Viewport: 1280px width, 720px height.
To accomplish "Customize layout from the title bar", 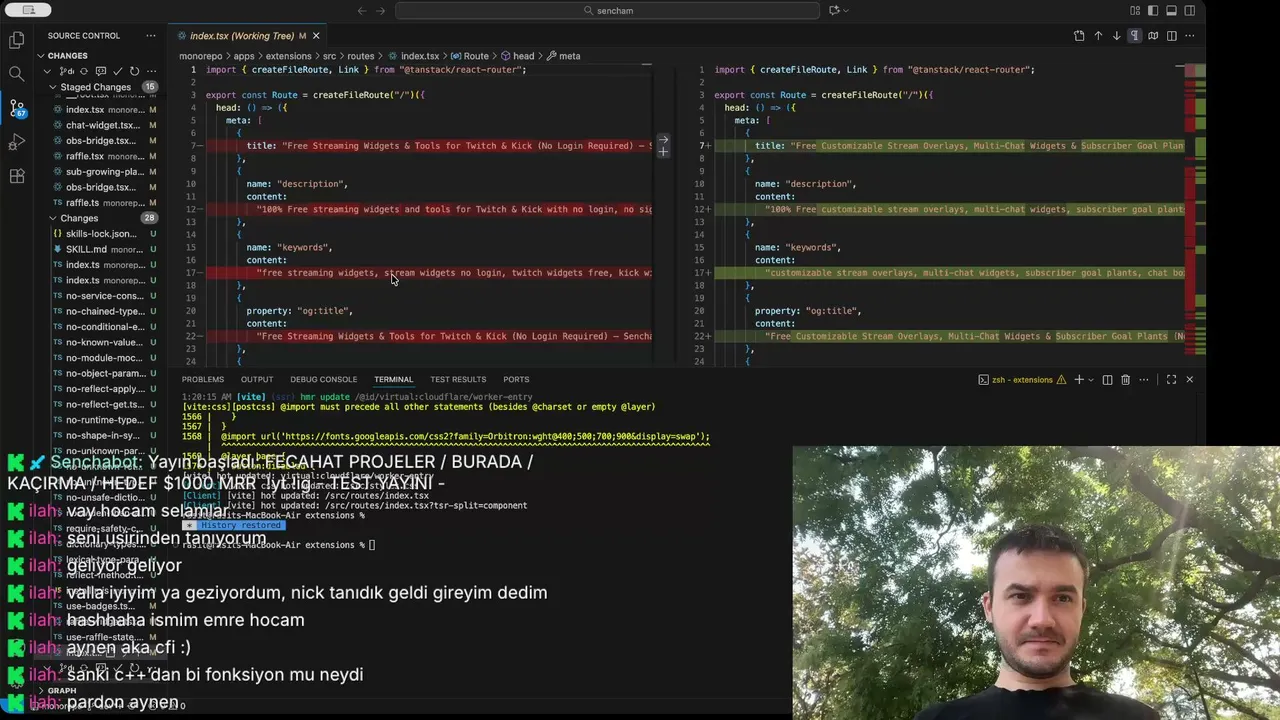I will (x=1135, y=11).
